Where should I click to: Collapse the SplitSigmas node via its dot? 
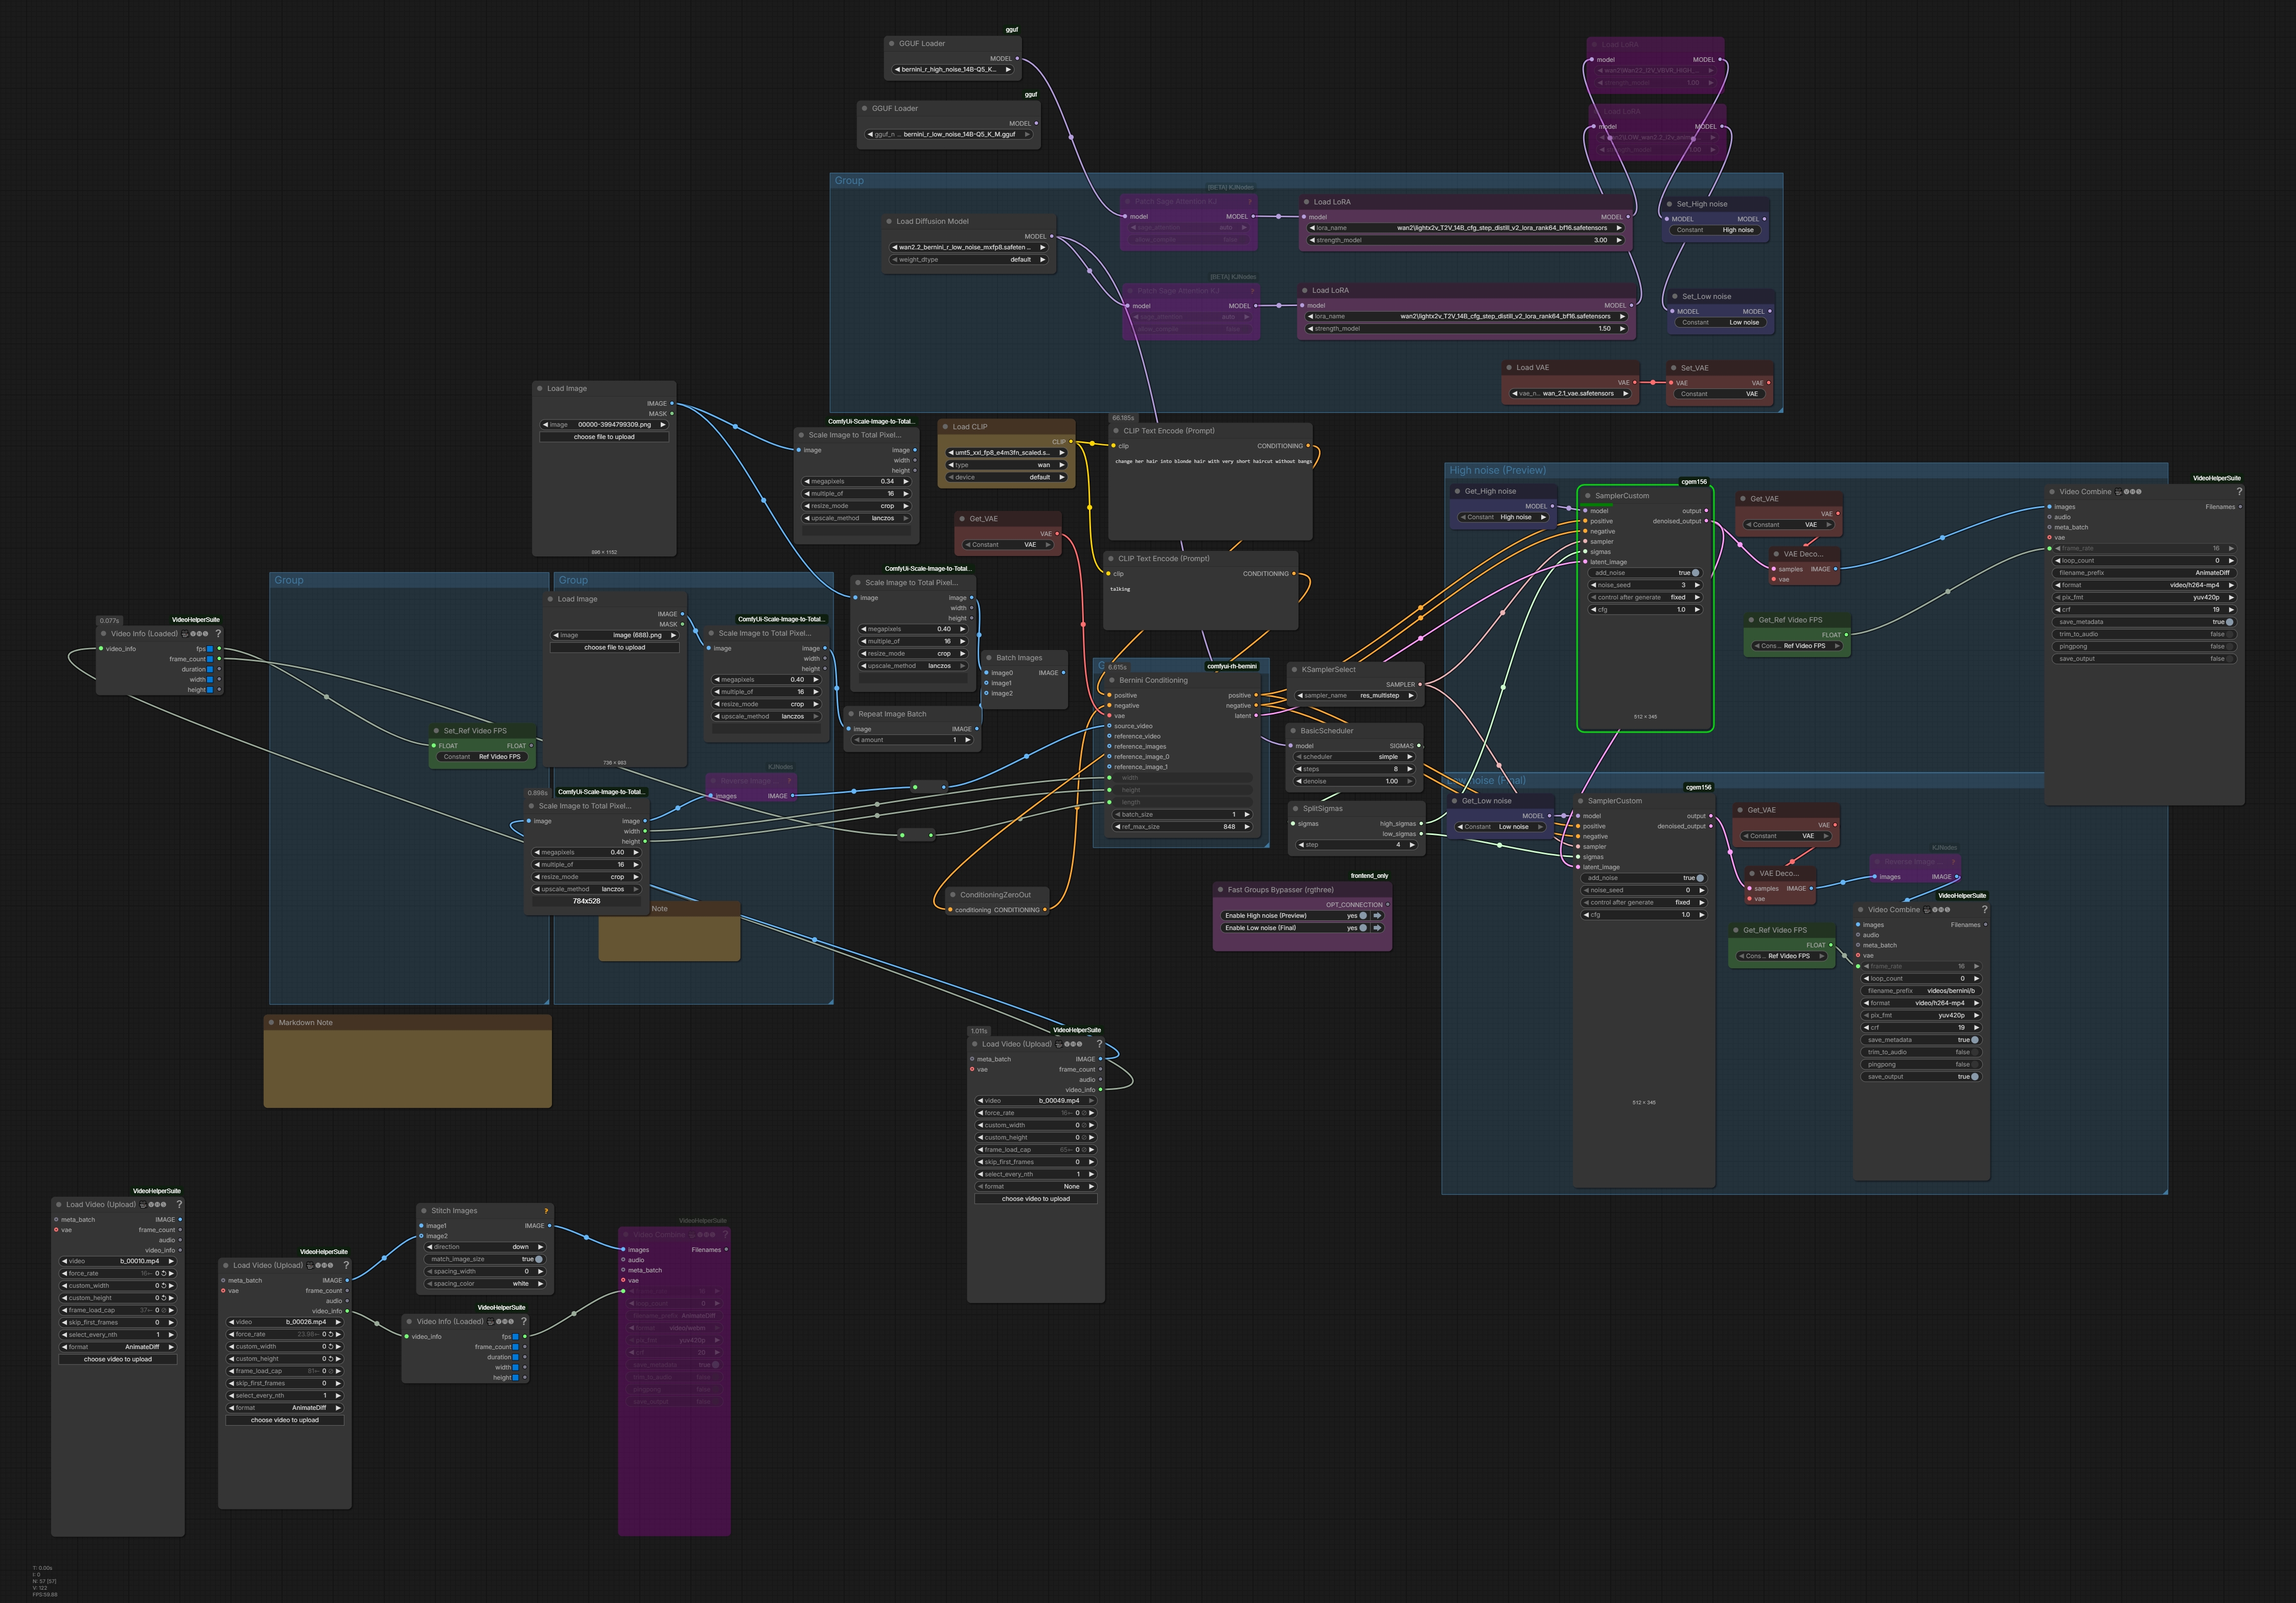click(1295, 809)
